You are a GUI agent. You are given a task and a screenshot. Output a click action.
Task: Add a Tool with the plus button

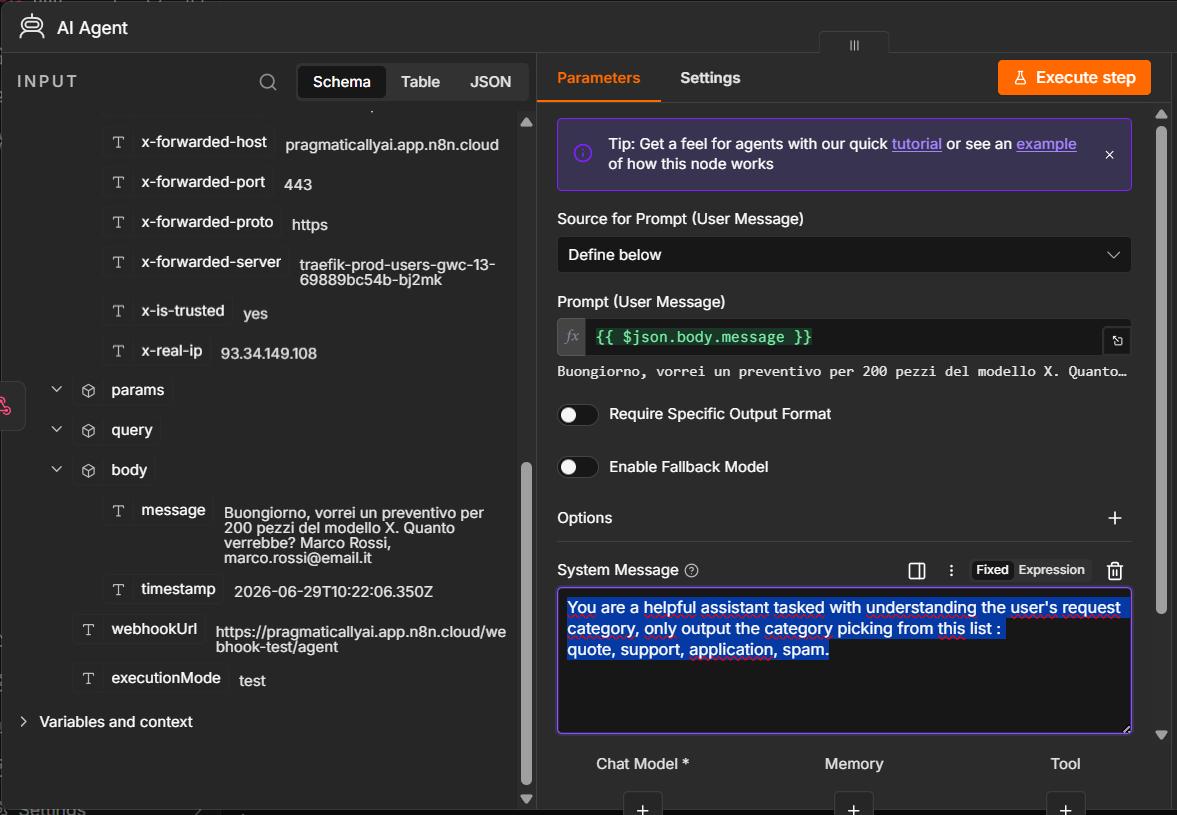pyautogui.click(x=1065, y=804)
